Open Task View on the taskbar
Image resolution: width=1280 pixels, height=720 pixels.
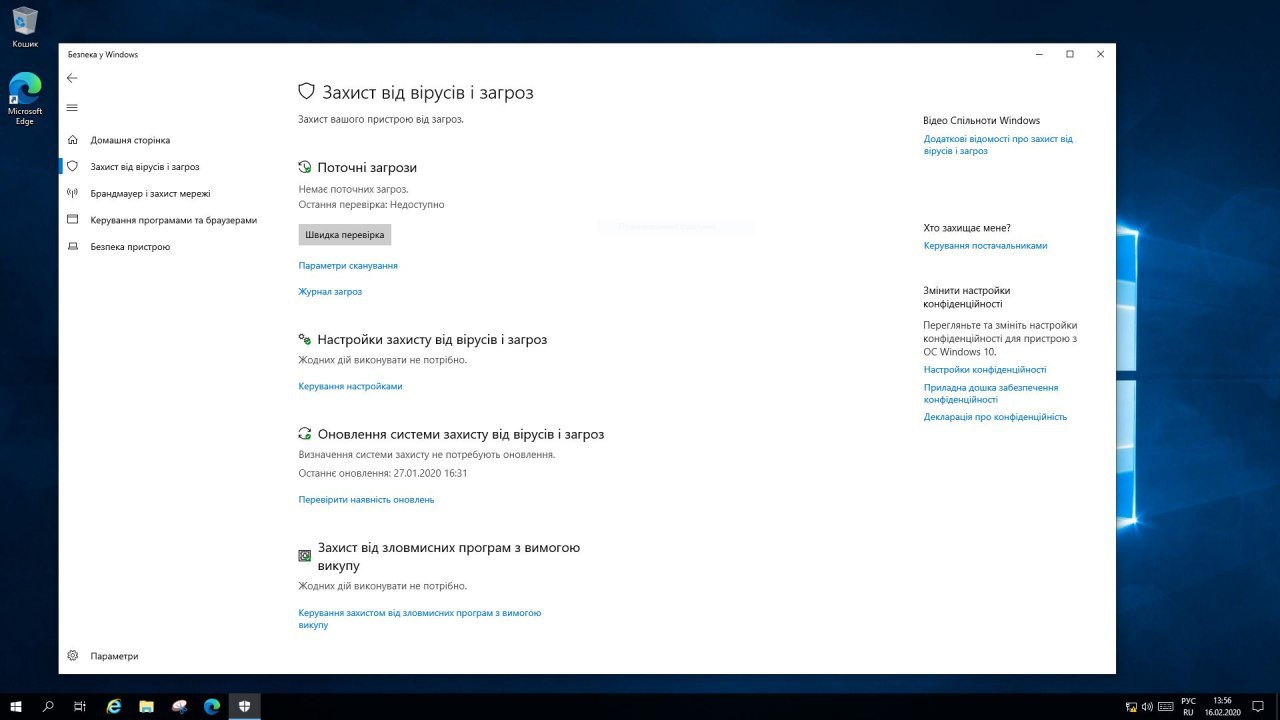point(80,706)
